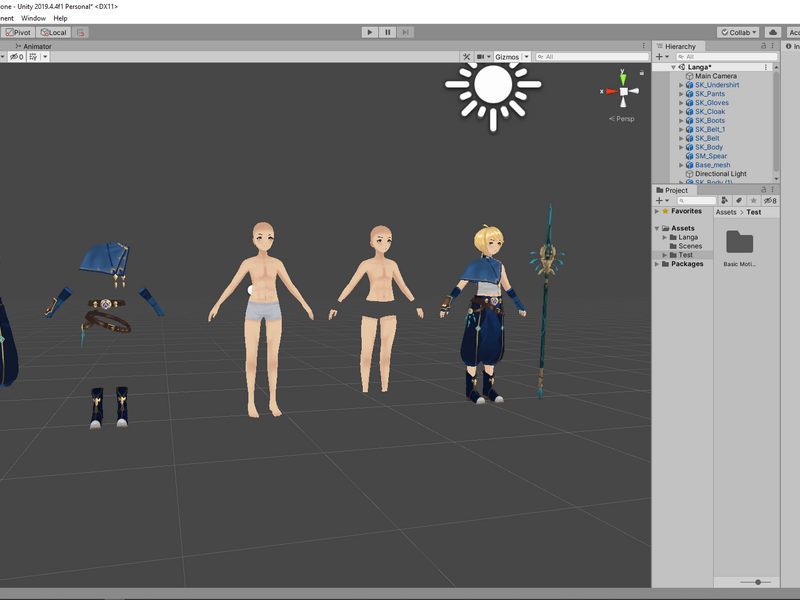Start Play mode
800x600 pixels.
369,32
